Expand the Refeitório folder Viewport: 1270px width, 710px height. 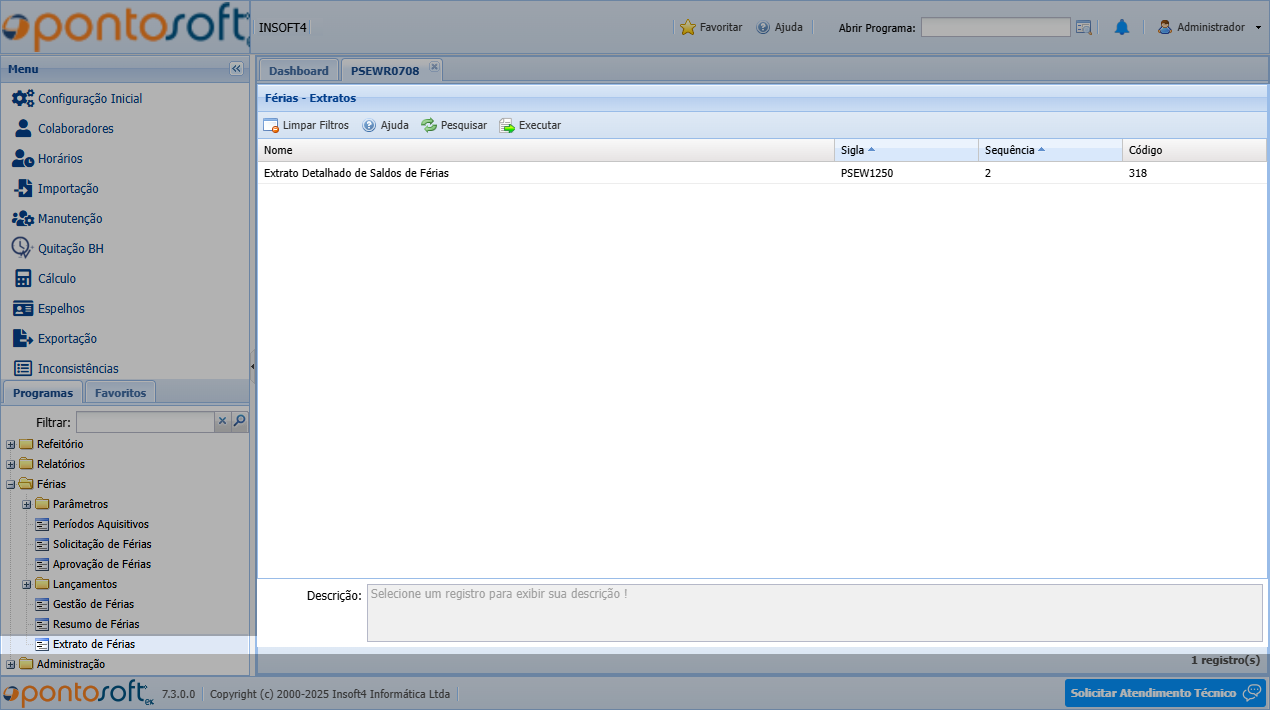coord(11,444)
